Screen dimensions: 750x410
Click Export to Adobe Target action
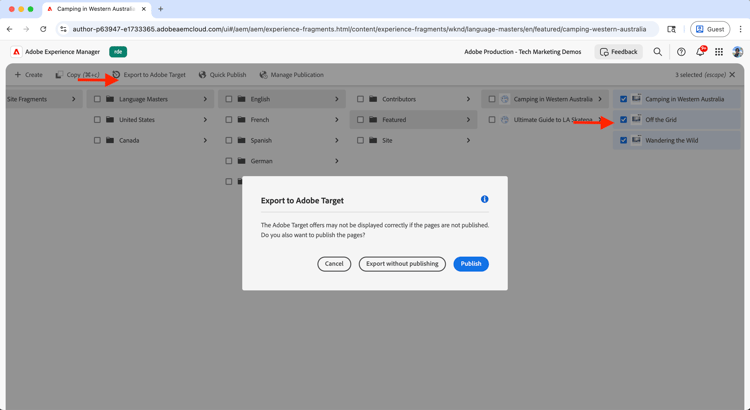pyautogui.click(x=149, y=75)
